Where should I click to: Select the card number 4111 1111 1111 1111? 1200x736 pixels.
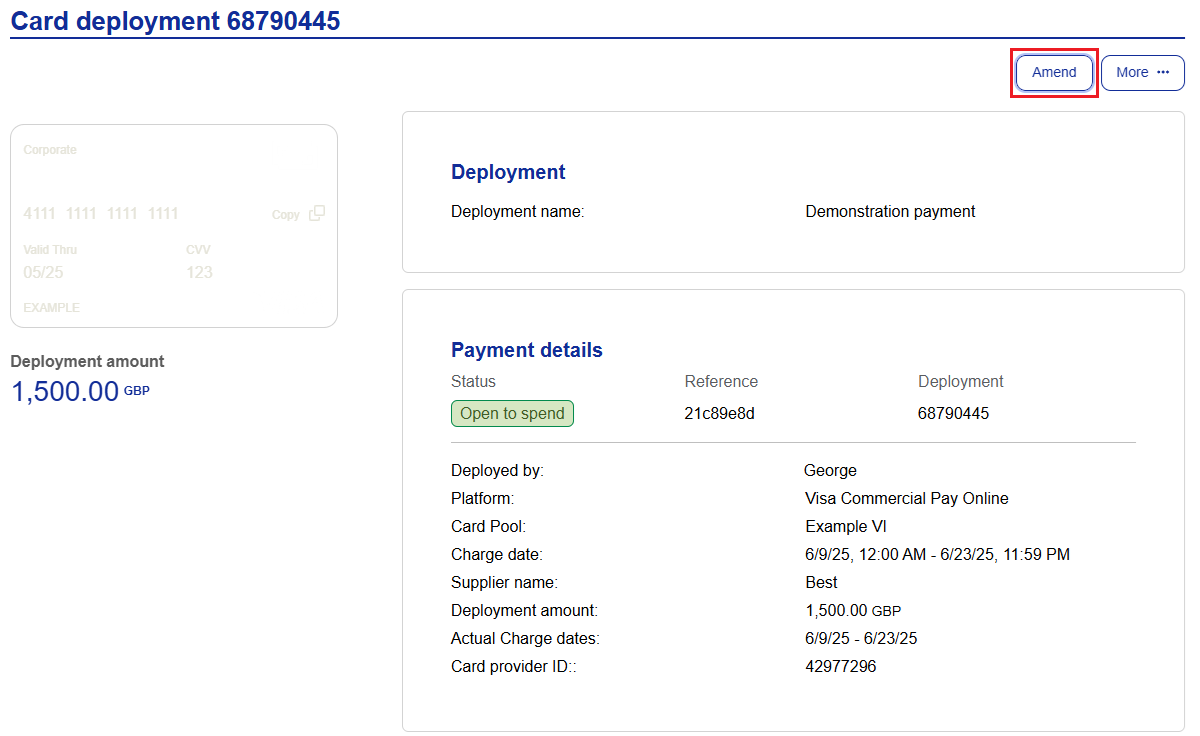[x=101, y=213]
